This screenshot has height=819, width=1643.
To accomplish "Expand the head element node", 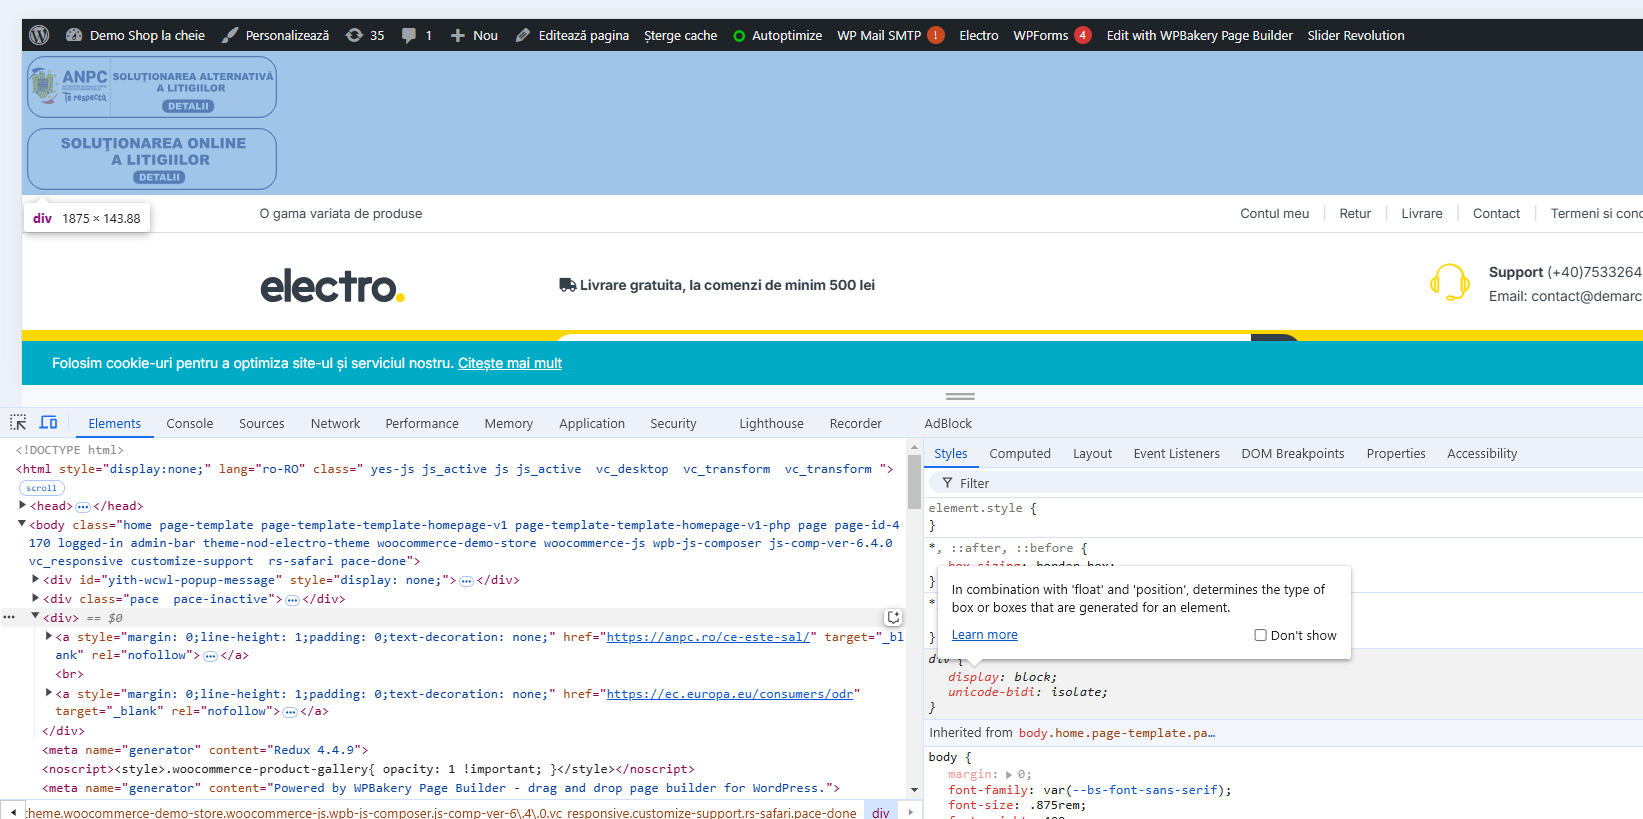I will click(23, 506).
